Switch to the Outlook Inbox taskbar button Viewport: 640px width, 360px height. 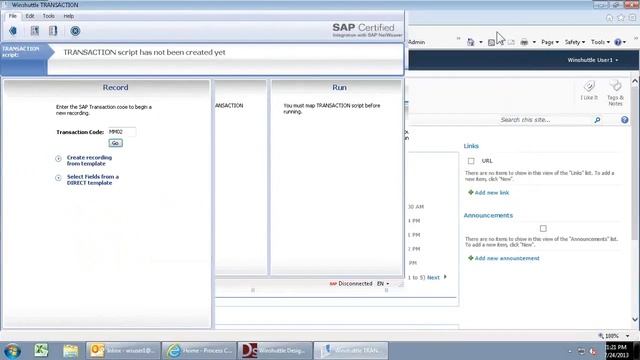point(123,351)
